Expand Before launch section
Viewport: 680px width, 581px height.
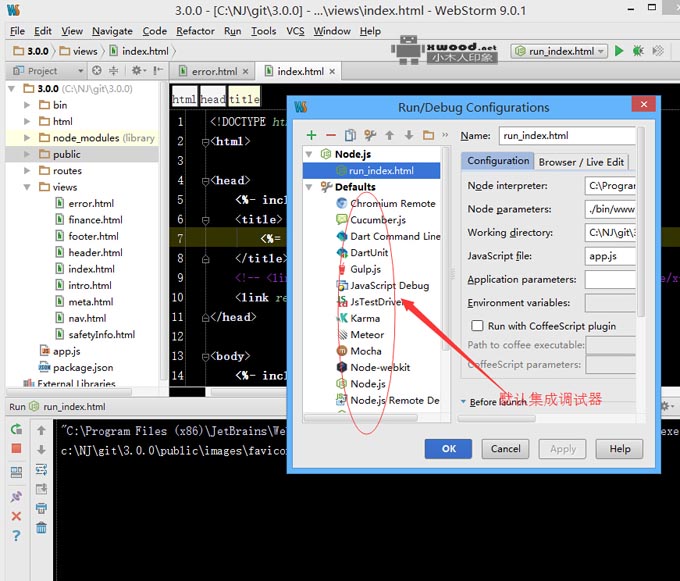pyautogui.click(x=463, y=402)
